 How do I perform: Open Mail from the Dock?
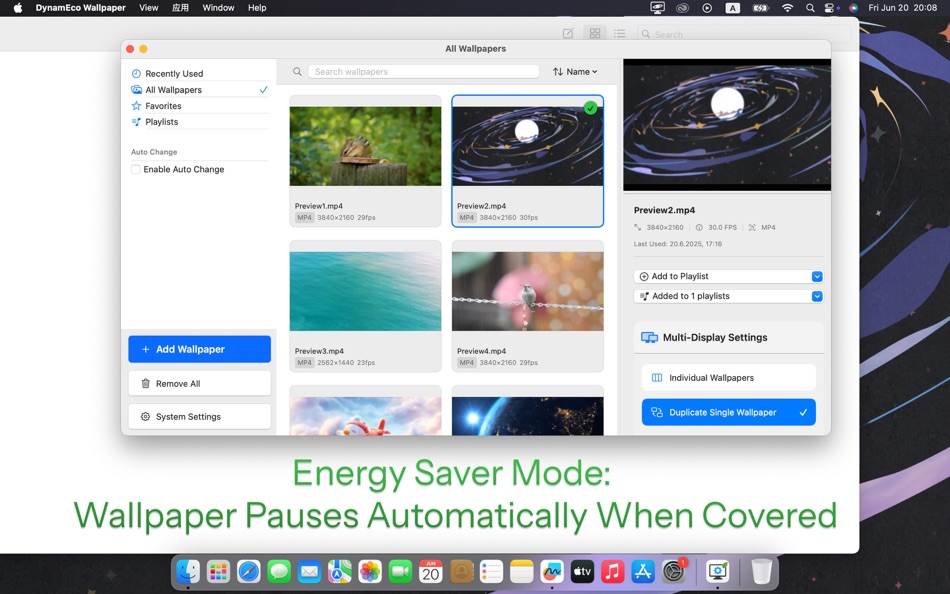pyautogui.click(x=309, y=571)
